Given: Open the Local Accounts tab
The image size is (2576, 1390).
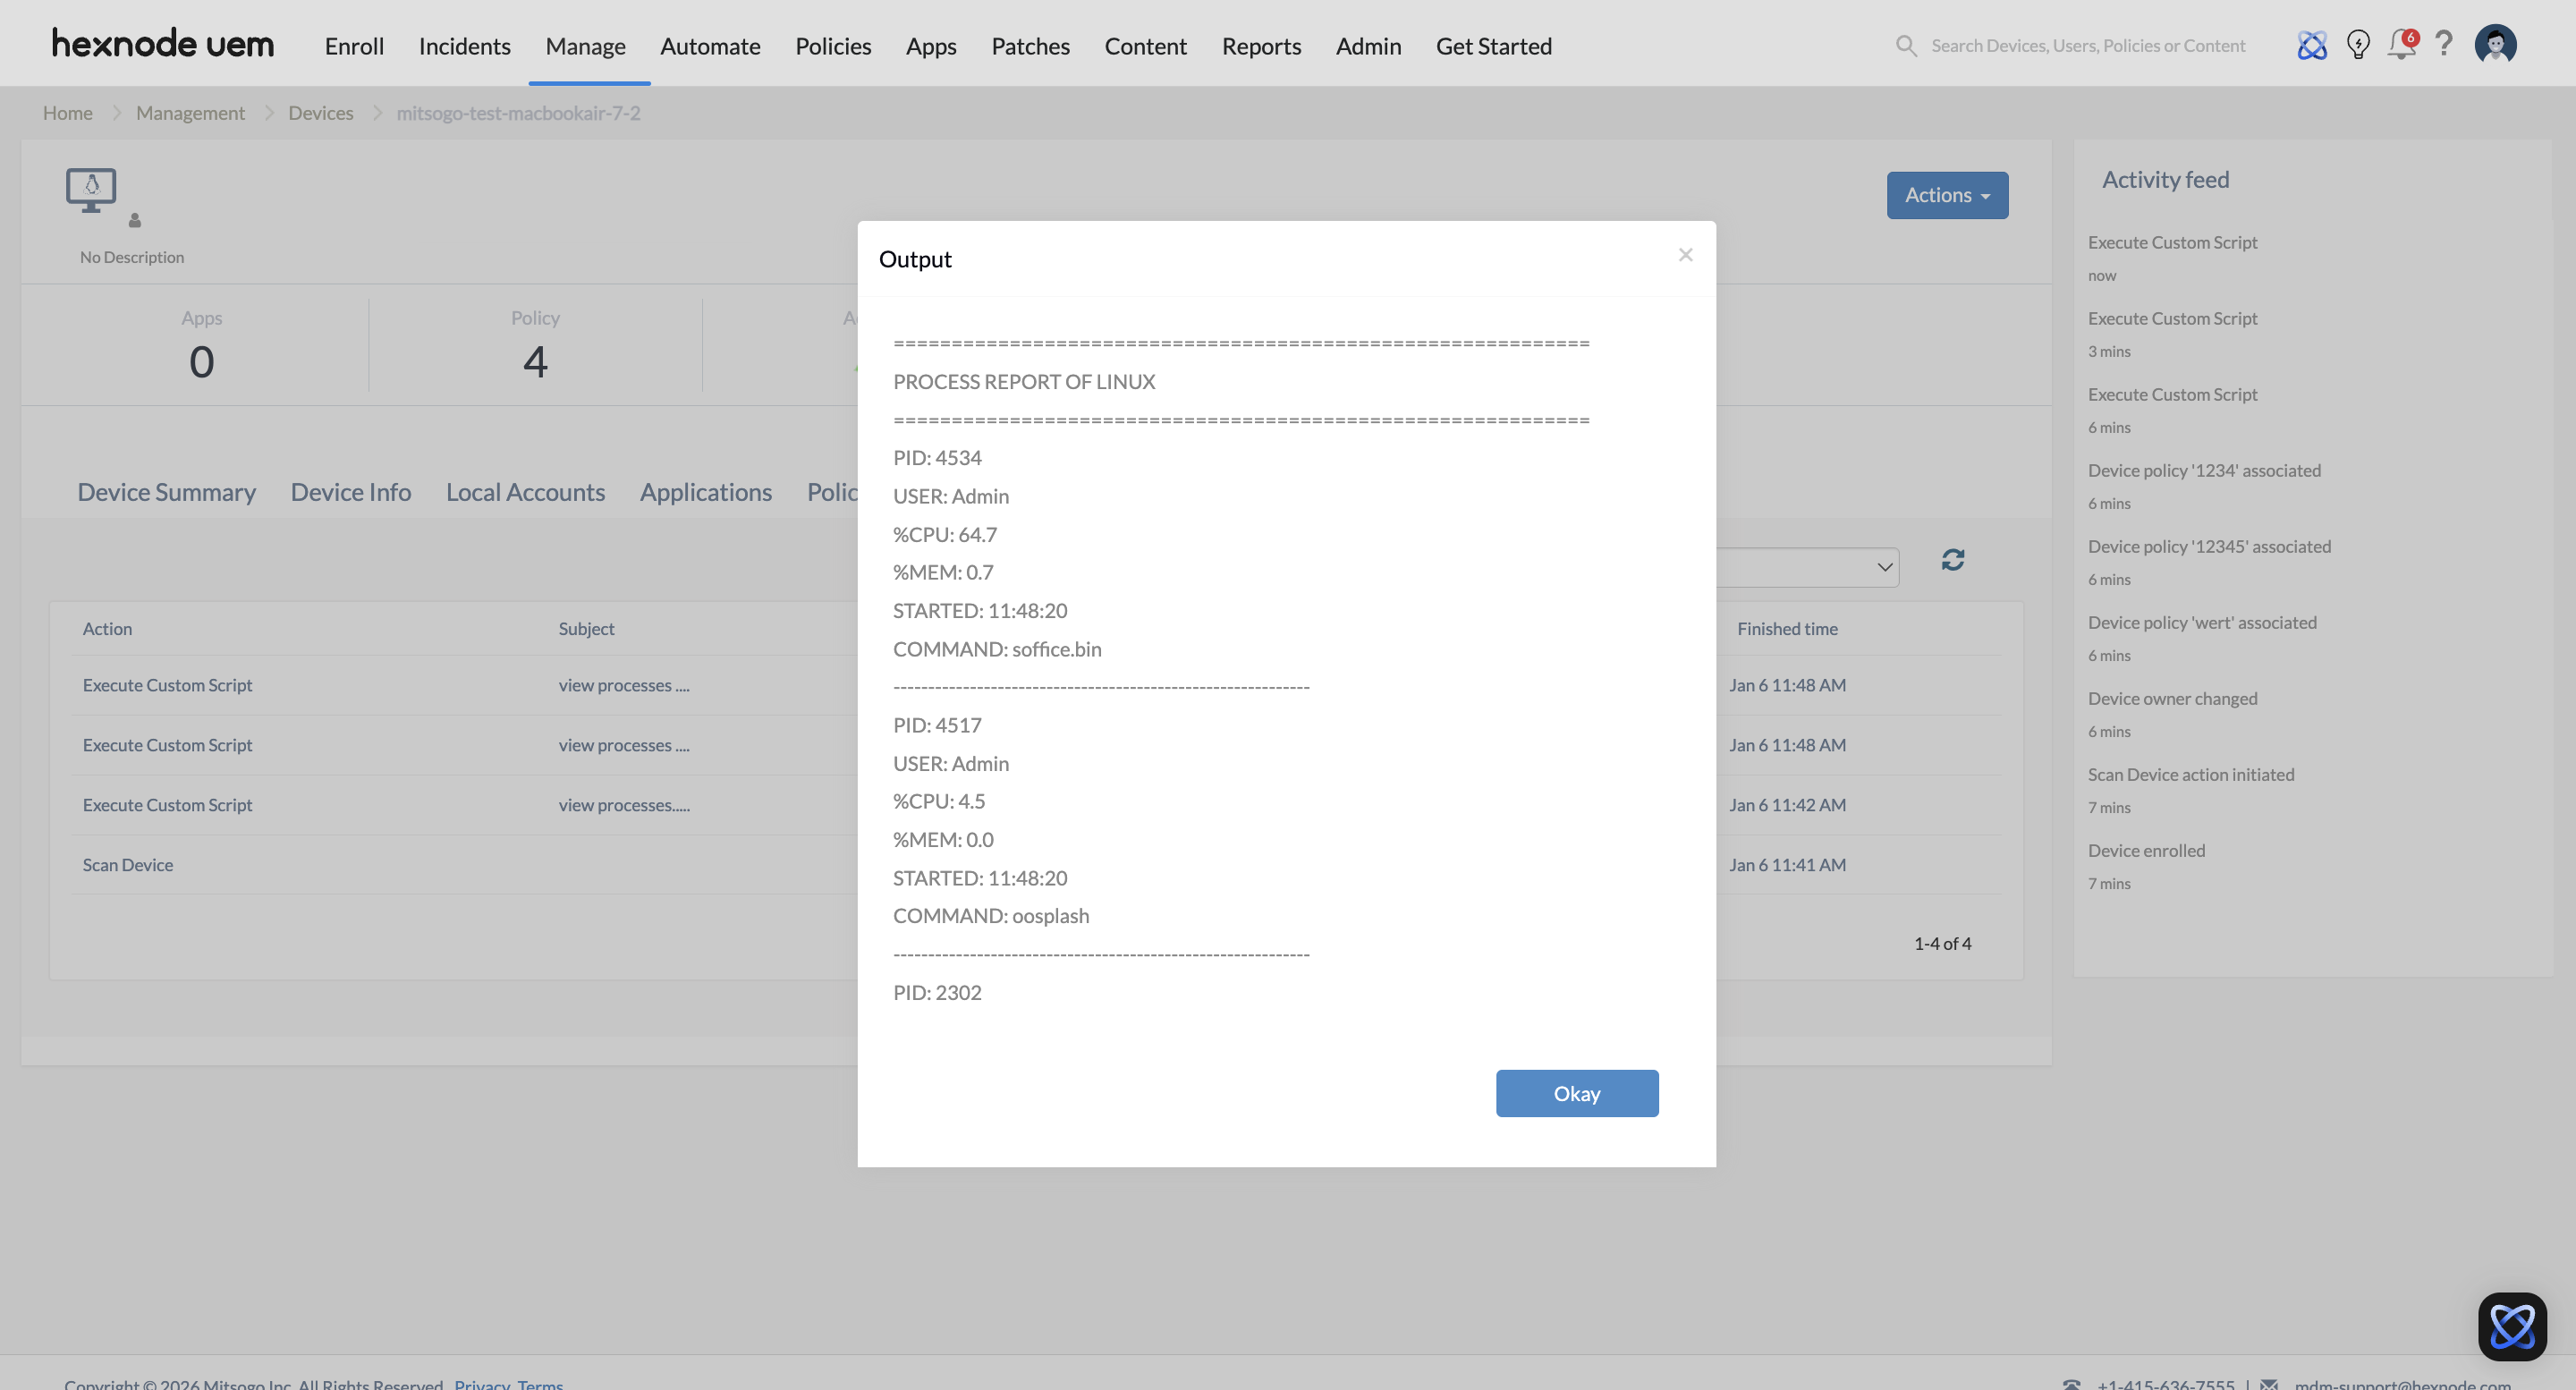Looking at the screenshot, I should [x=525, y=492].
